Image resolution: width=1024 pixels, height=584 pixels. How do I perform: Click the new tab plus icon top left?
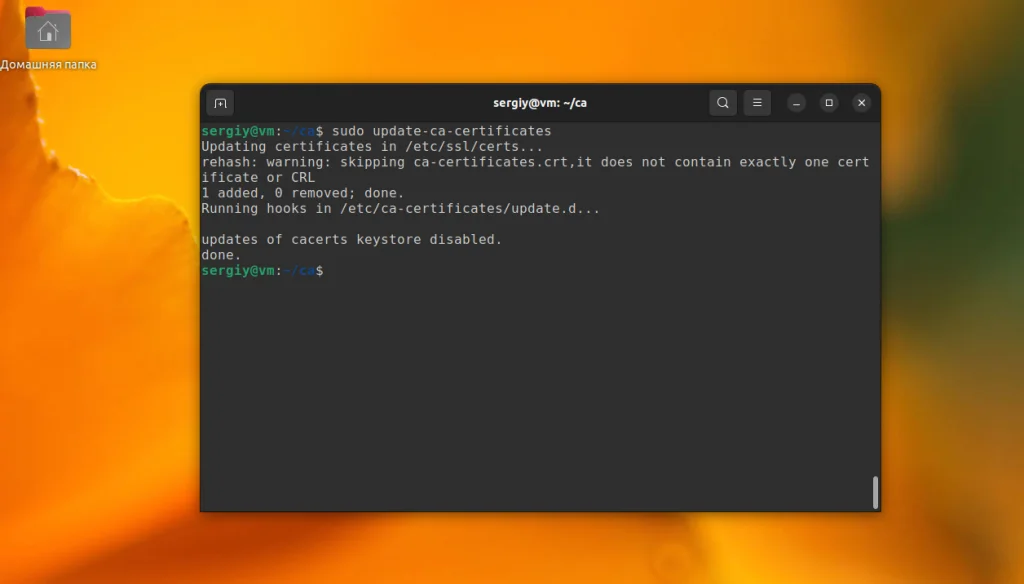pos(220,102)
